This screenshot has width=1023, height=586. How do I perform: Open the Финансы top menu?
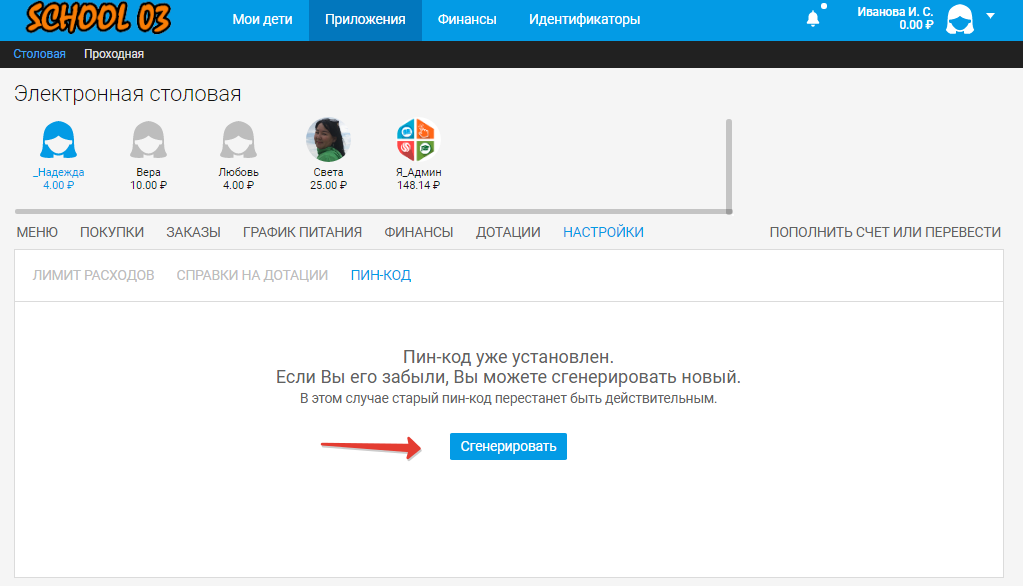tap(467, 19)
